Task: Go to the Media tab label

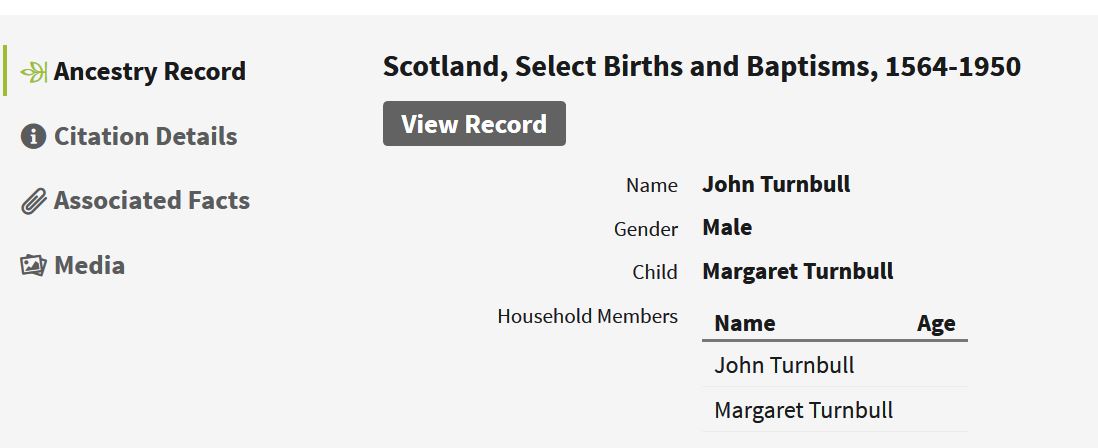Action: (89, 266)
